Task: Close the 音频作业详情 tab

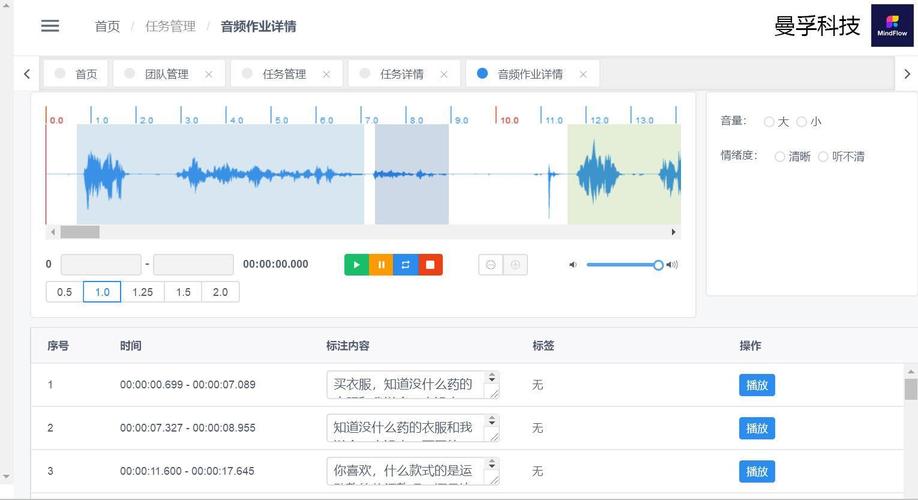Action: point(583,74)
